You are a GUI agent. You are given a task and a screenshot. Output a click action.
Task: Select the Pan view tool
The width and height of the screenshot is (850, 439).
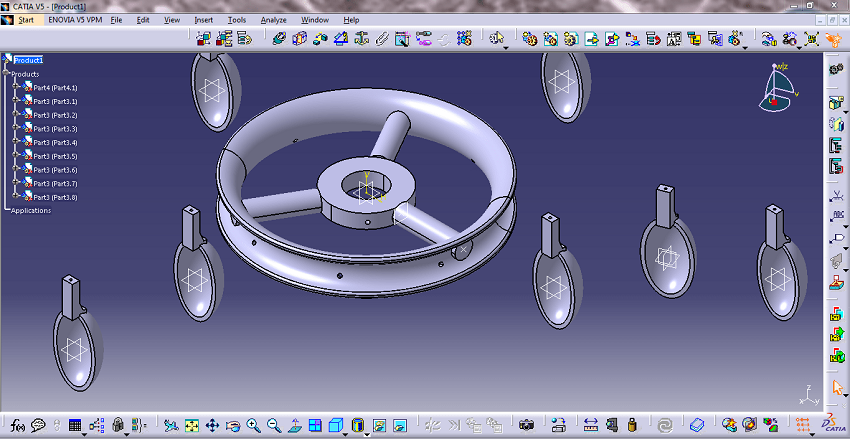pos(212,424)
